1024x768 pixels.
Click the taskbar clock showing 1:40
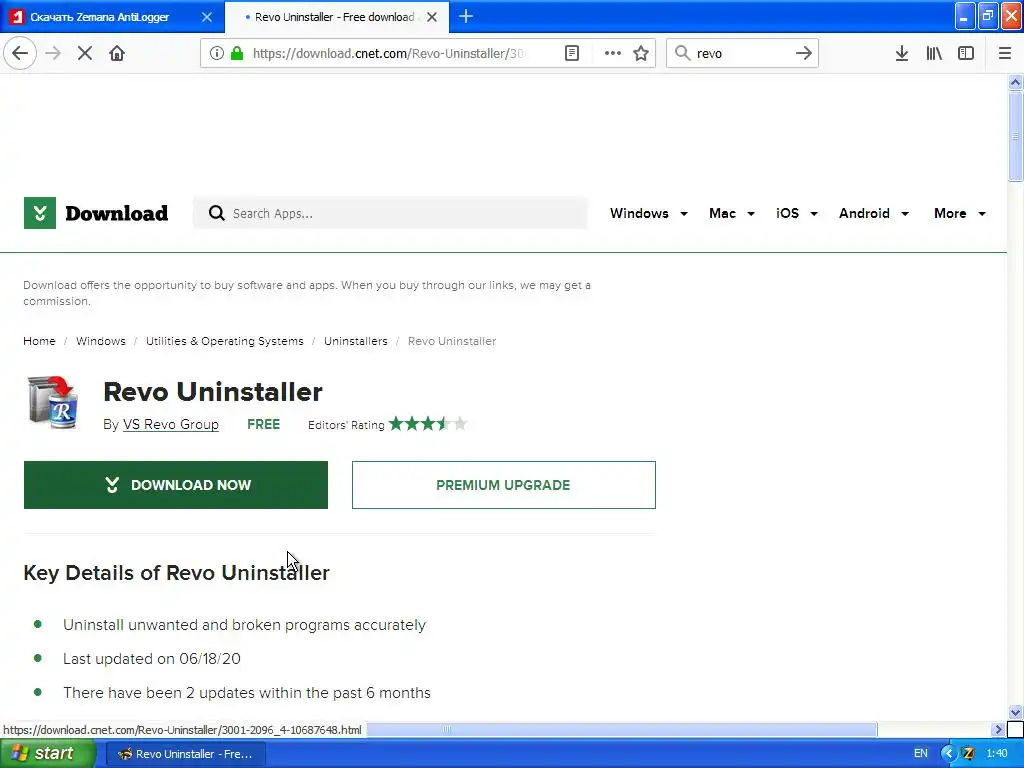click(x=997, y=753)
